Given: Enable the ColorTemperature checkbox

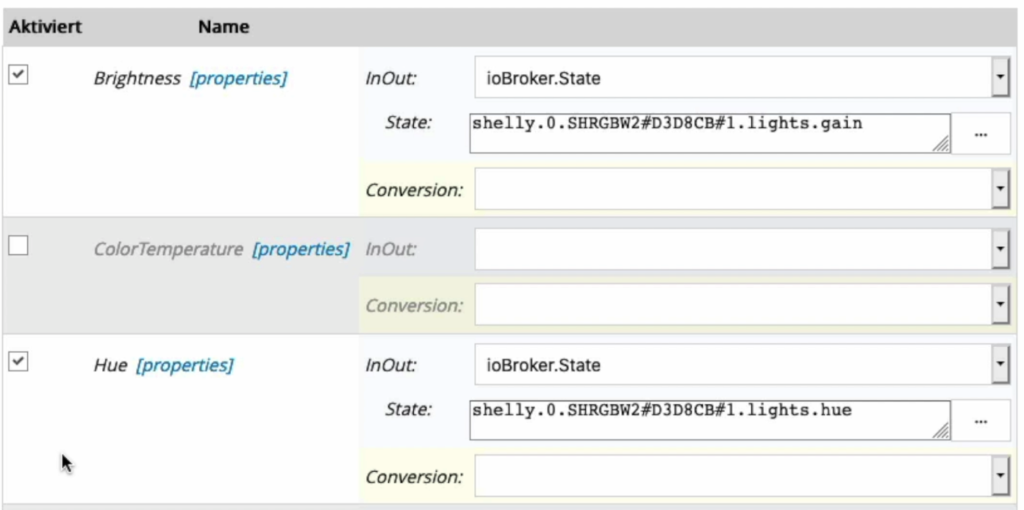Looking at the screenshot, I should (18, 246).
